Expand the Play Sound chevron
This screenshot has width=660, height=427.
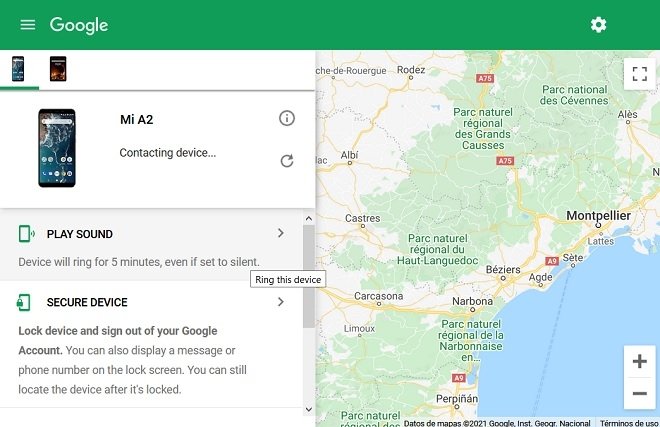coord(281,233)
